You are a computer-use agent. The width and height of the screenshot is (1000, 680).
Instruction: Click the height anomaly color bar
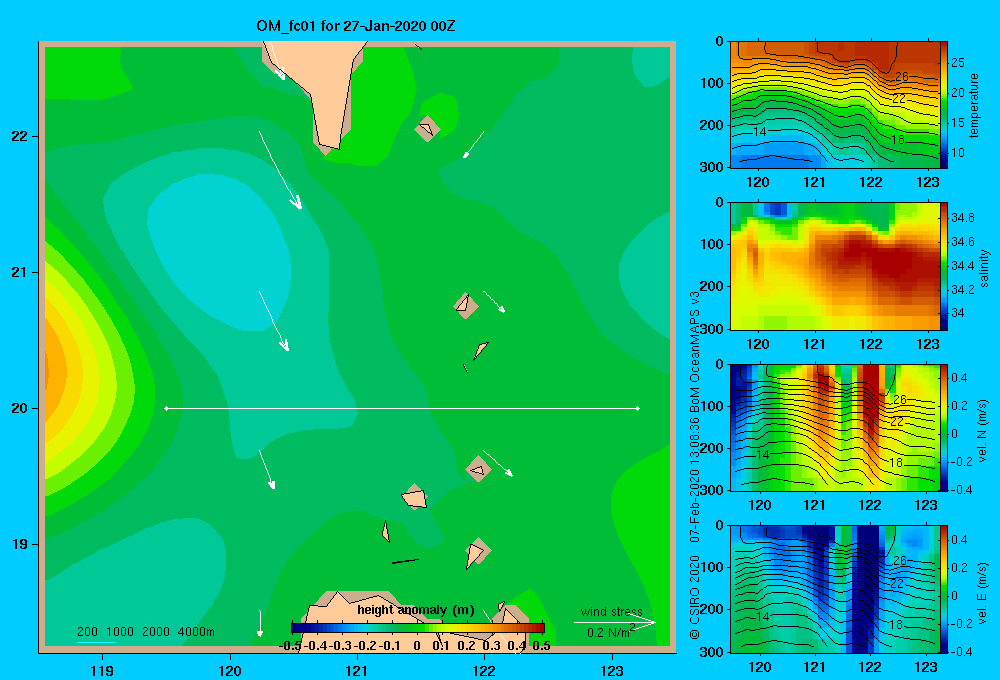coord(418,628)
